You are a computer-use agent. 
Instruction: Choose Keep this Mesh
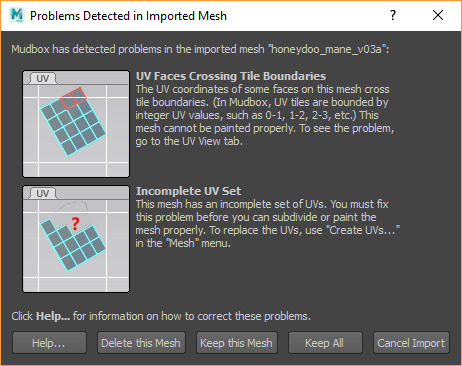[x=237, y=343]
